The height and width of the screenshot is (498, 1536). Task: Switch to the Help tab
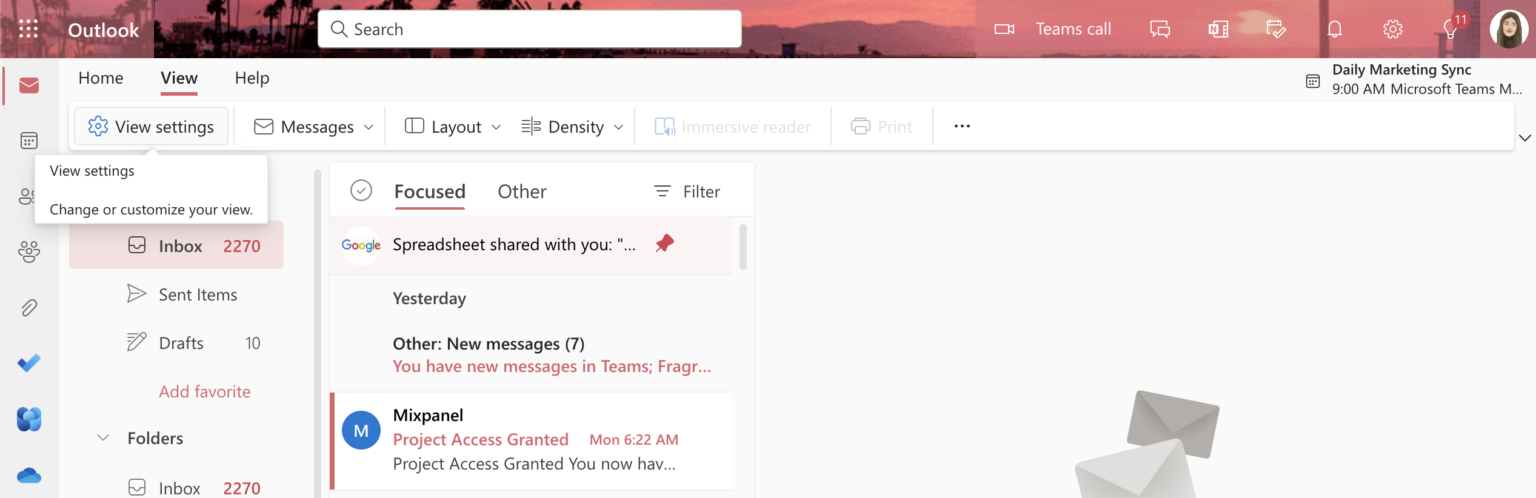pos(252,78)
